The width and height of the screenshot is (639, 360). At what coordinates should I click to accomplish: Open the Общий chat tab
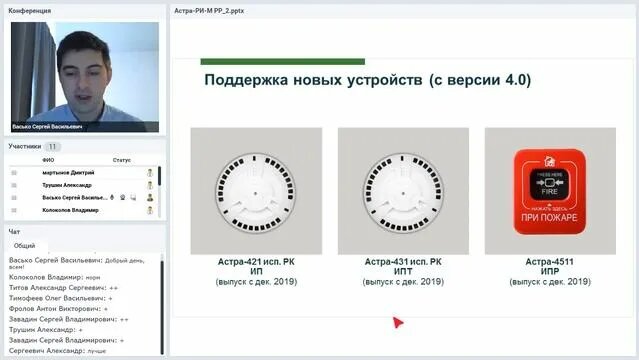pos(24,246)
